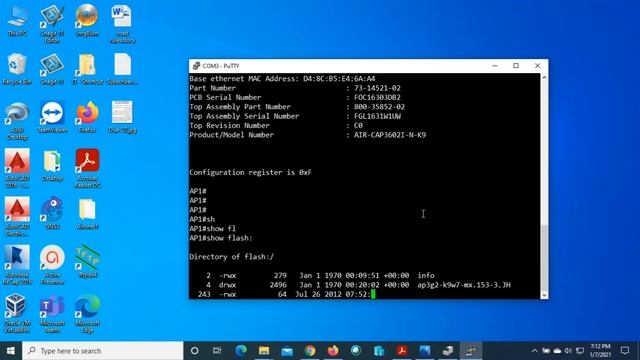Viewport: 640px width, 360px height.
Task: Open the network tray icon
Action: [x=580, y=351]
